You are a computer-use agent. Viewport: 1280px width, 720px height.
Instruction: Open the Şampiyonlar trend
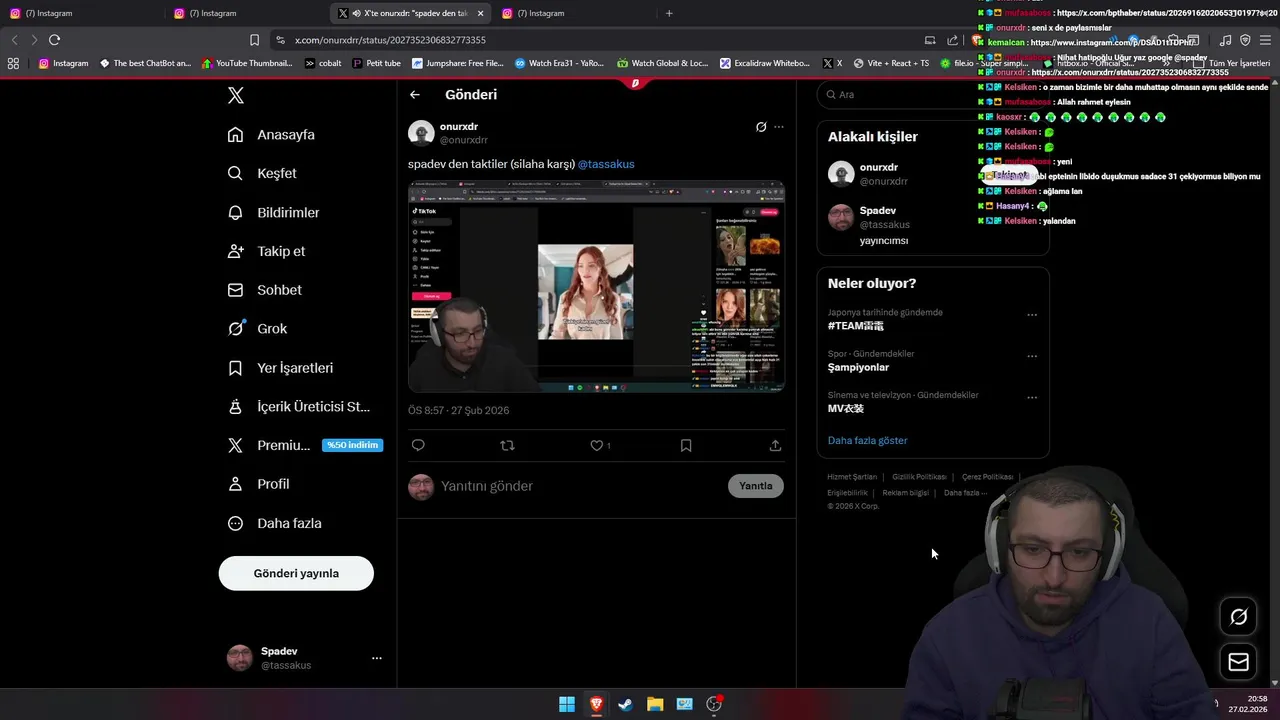coord(858,367)
